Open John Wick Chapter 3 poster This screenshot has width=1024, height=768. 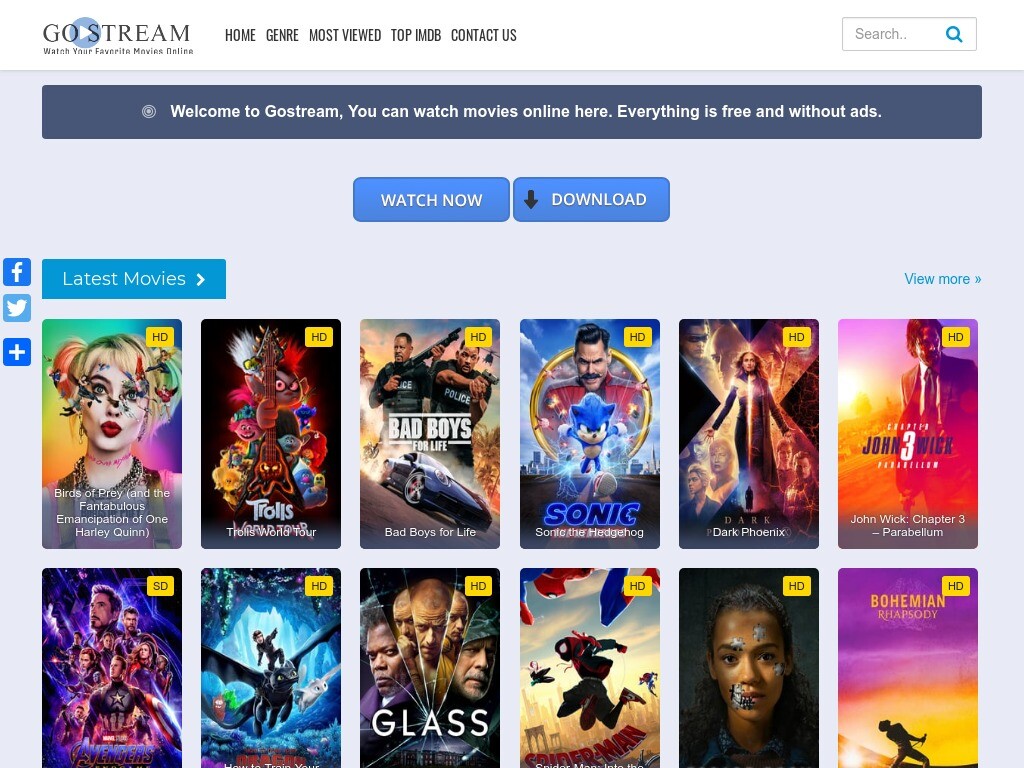point(908,434)
